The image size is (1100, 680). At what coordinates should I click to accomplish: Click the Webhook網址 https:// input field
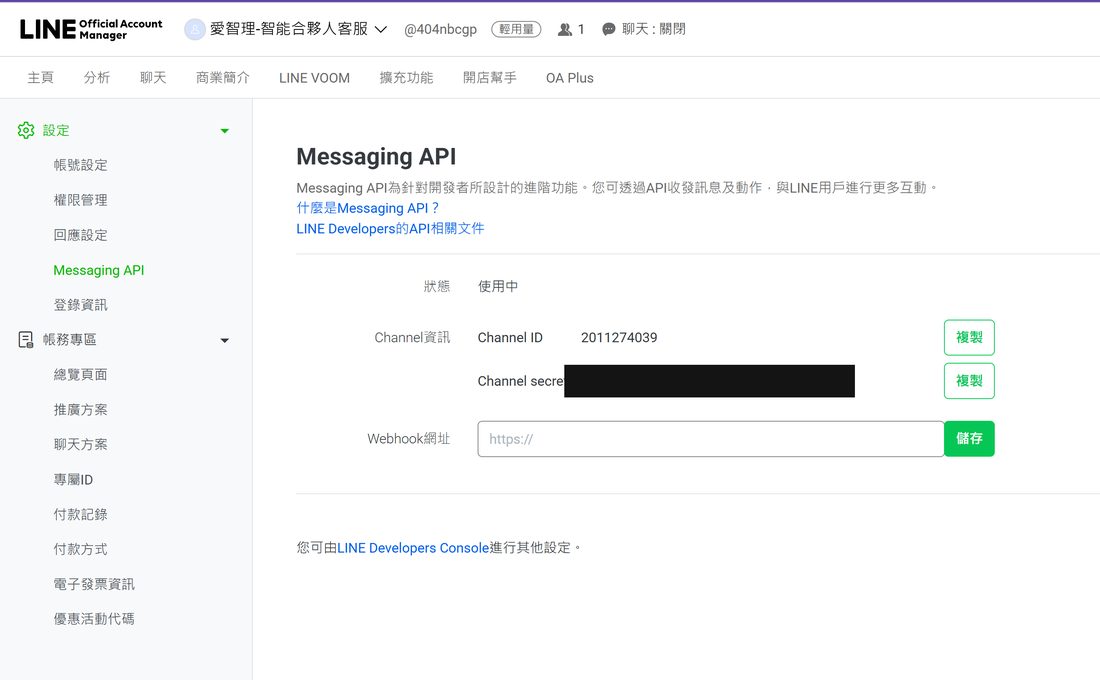pos(711,439)
